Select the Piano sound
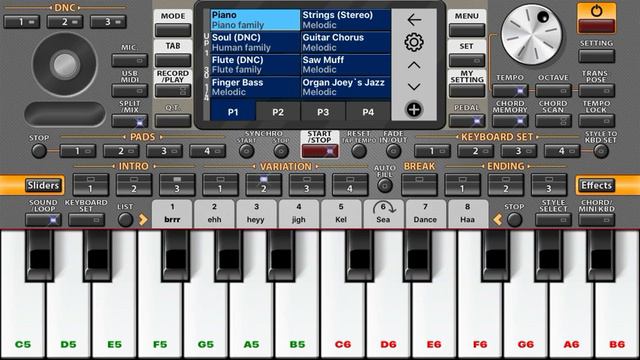 click(x=255, y=20)
